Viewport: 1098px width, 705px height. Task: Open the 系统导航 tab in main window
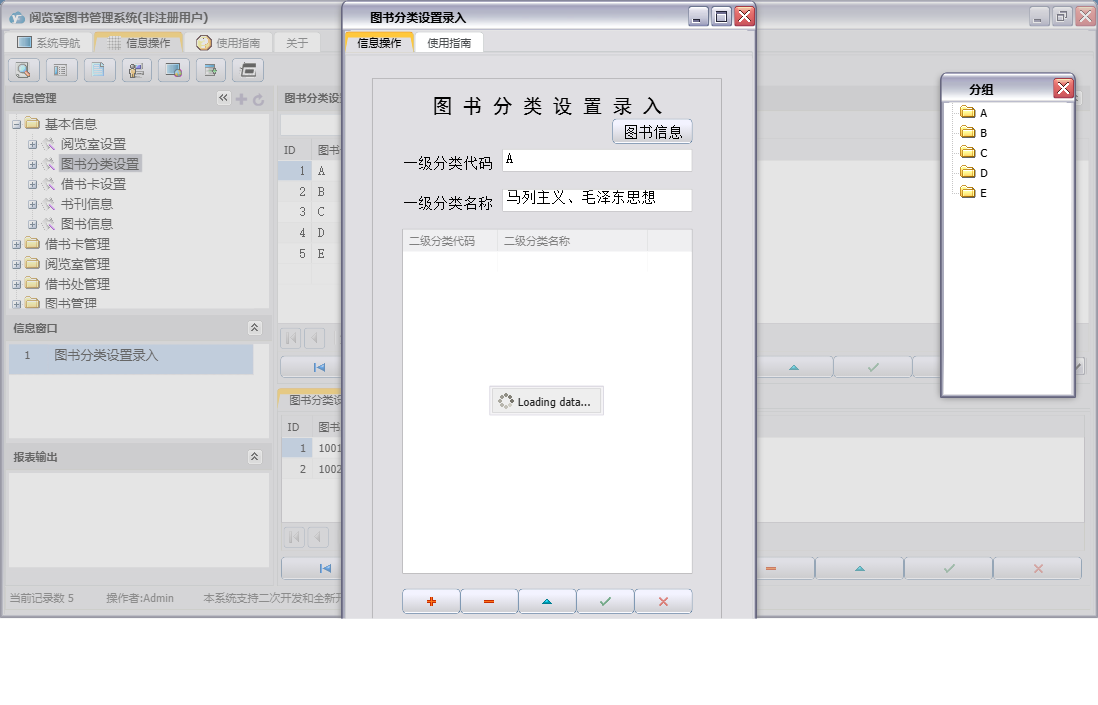click(50, 43)
